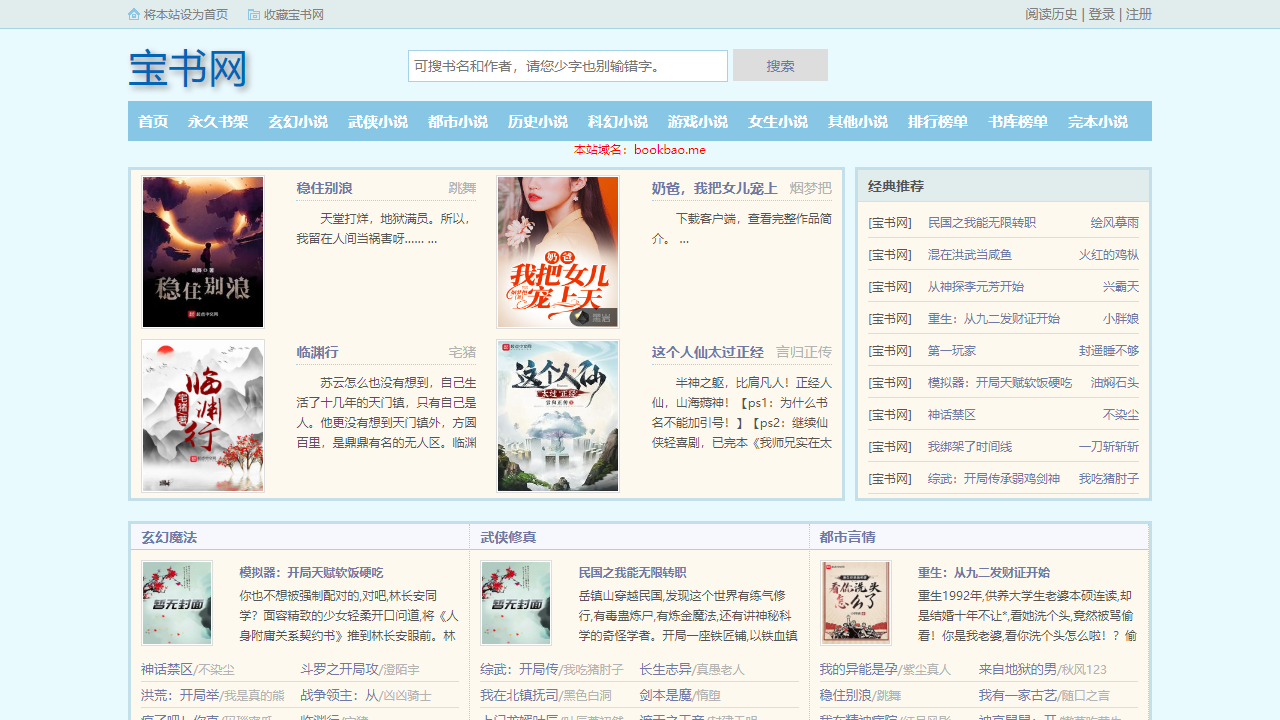The width and height of the screenshot is (1280, 720).
Task: Click 民国之我能无限转职 title under 武侠修真
Action: (x=632, y=572)
